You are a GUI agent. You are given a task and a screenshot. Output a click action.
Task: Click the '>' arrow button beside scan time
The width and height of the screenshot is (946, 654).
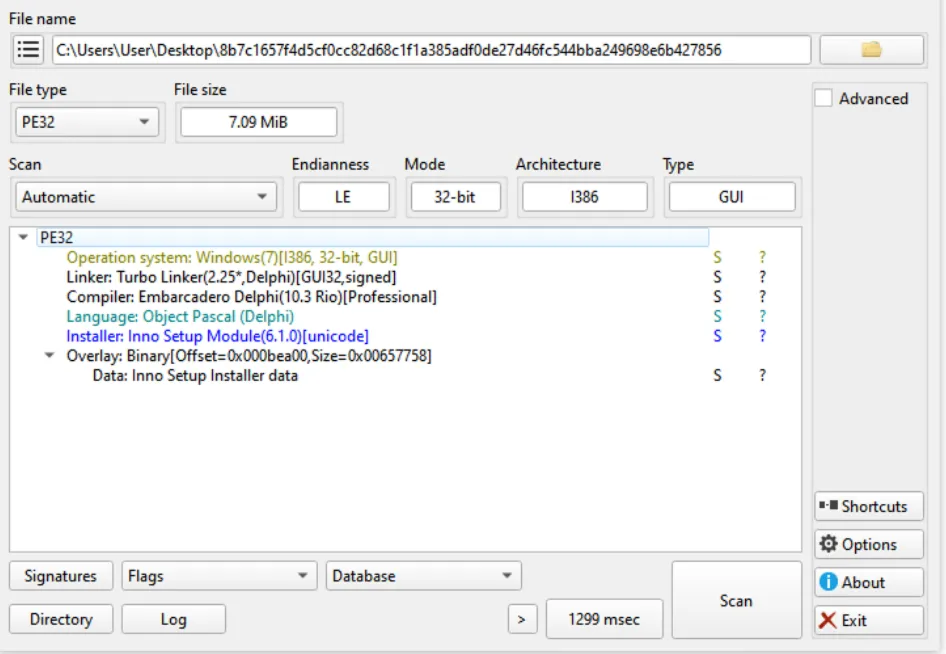[x=521, y=619]
